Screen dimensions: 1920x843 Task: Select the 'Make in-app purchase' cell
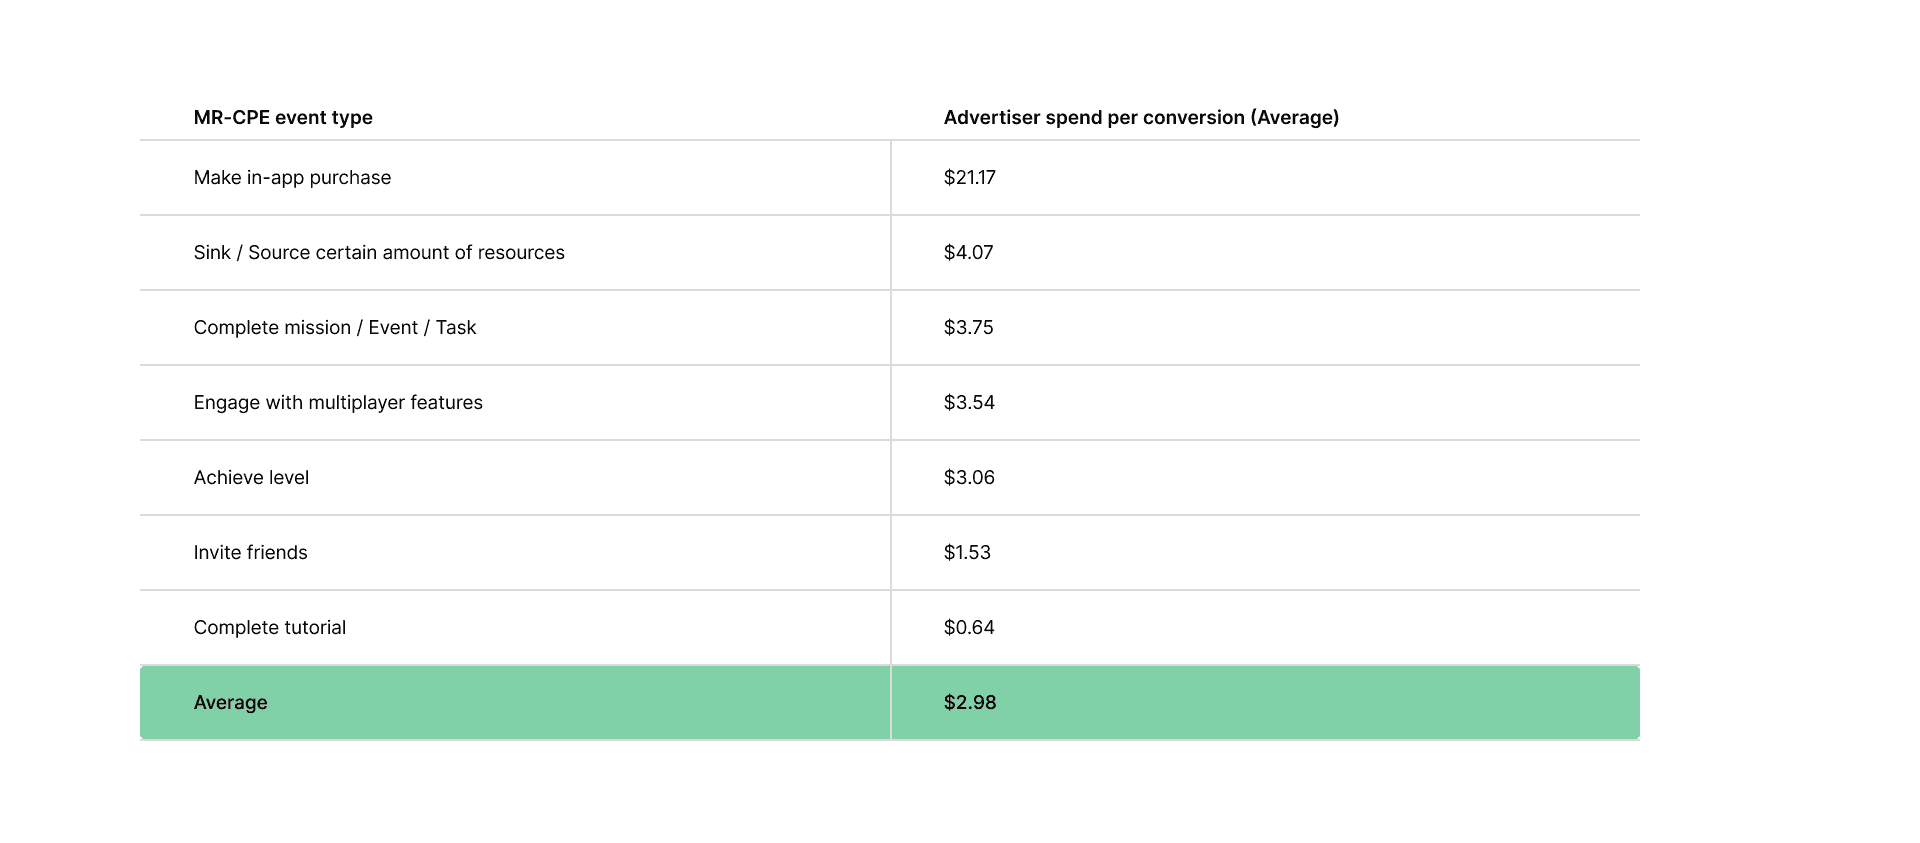click(292, 177)
